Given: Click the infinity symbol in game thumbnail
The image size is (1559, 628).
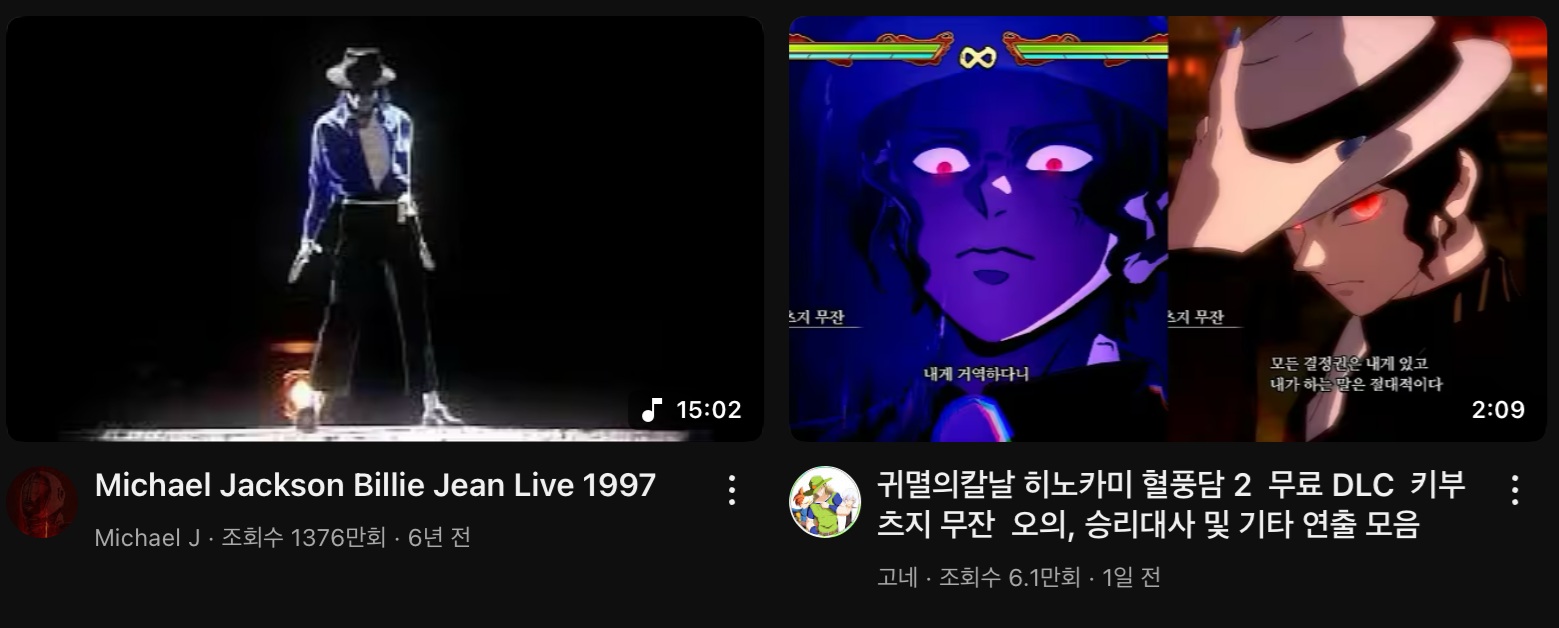Looking at the screenshot, I should 978,57.
